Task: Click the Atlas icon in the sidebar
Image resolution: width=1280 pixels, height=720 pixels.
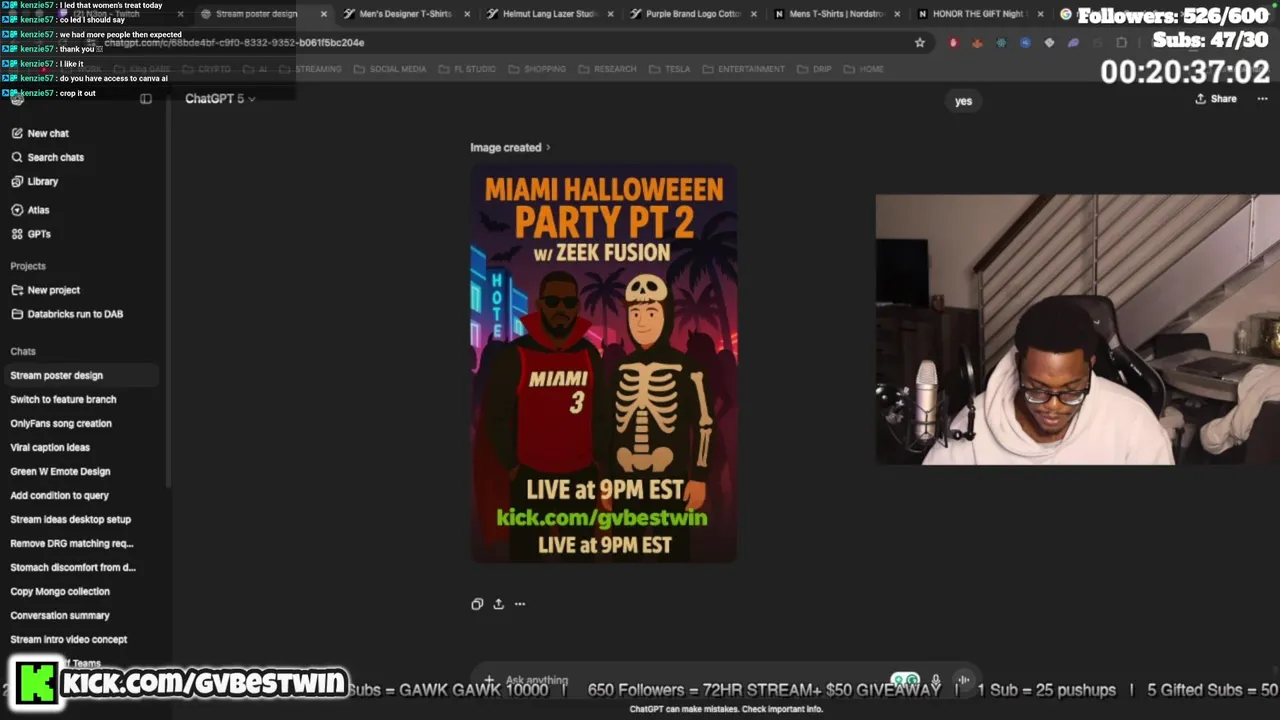Action: (x=17, y=210)
